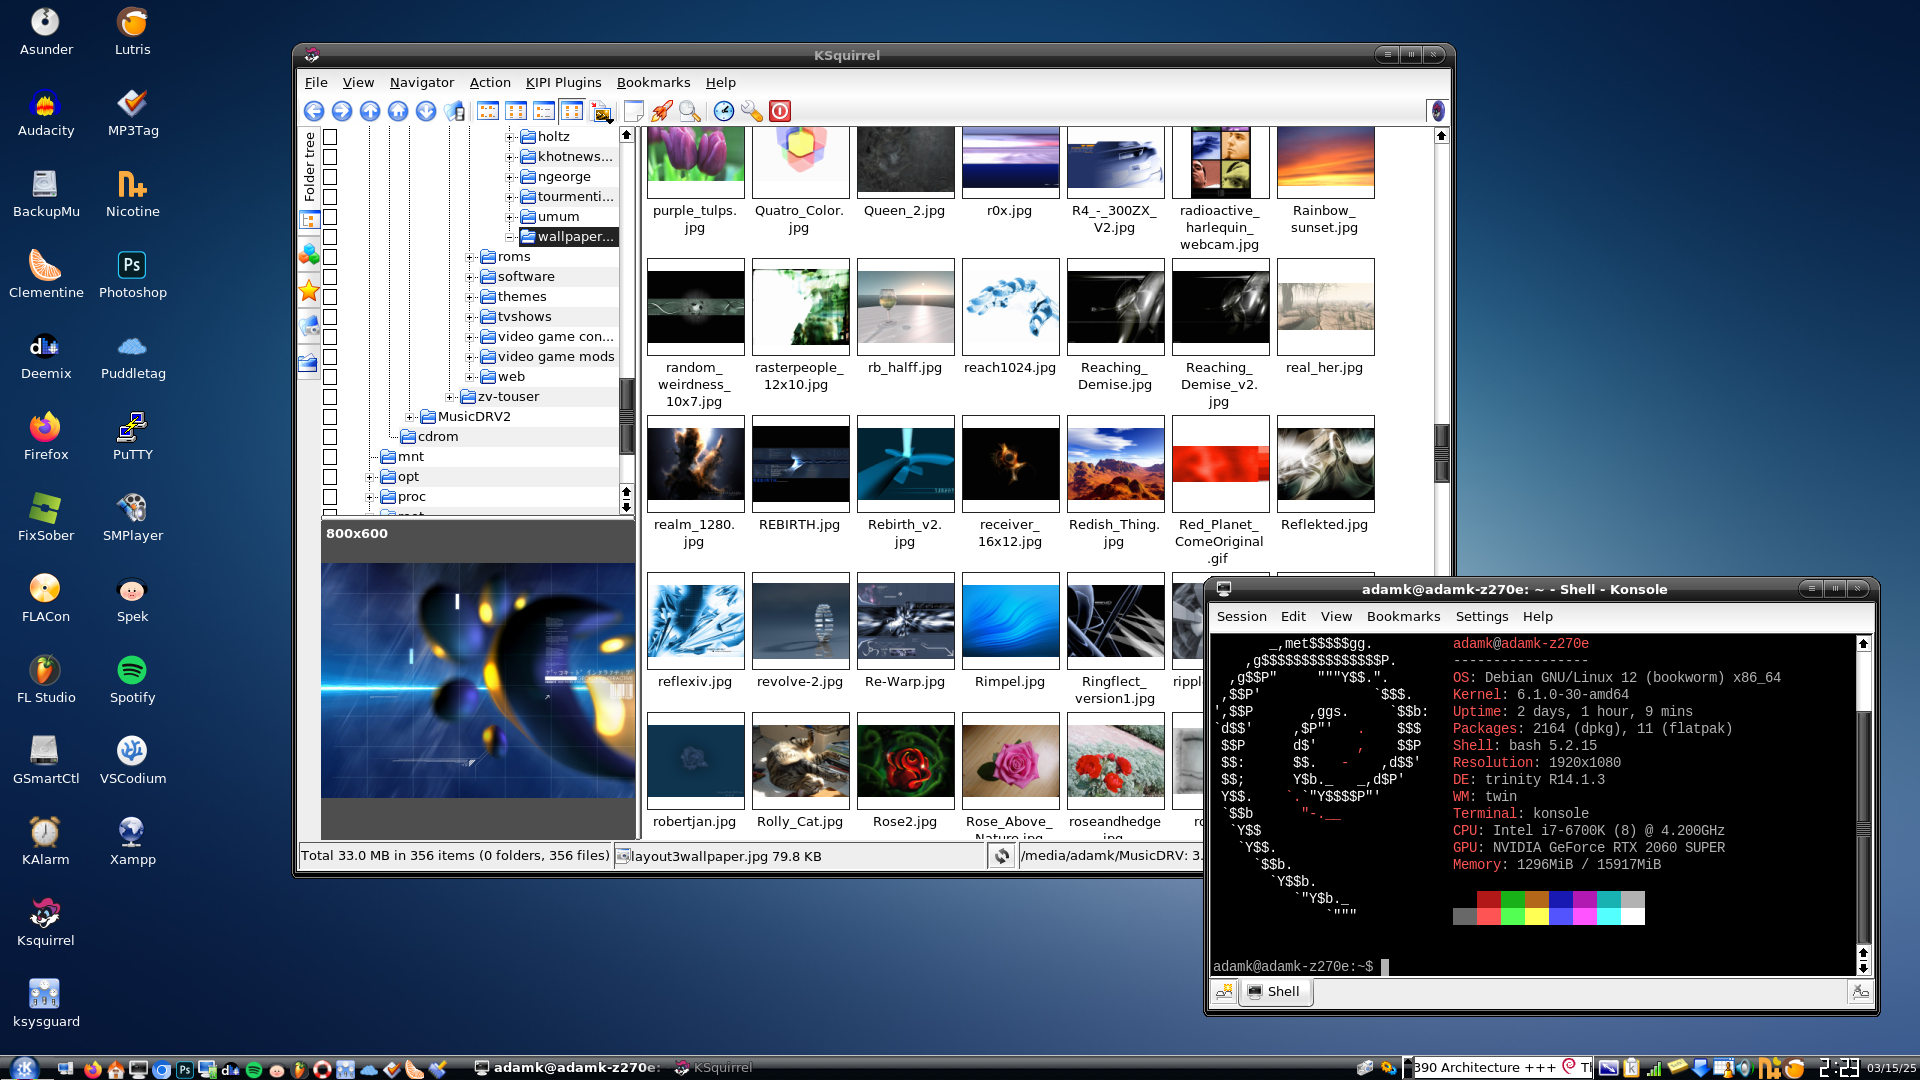Tick the checkbox beside the mnt row
The height and width of the screenshot is (1080, 1920).
(330, 457)
